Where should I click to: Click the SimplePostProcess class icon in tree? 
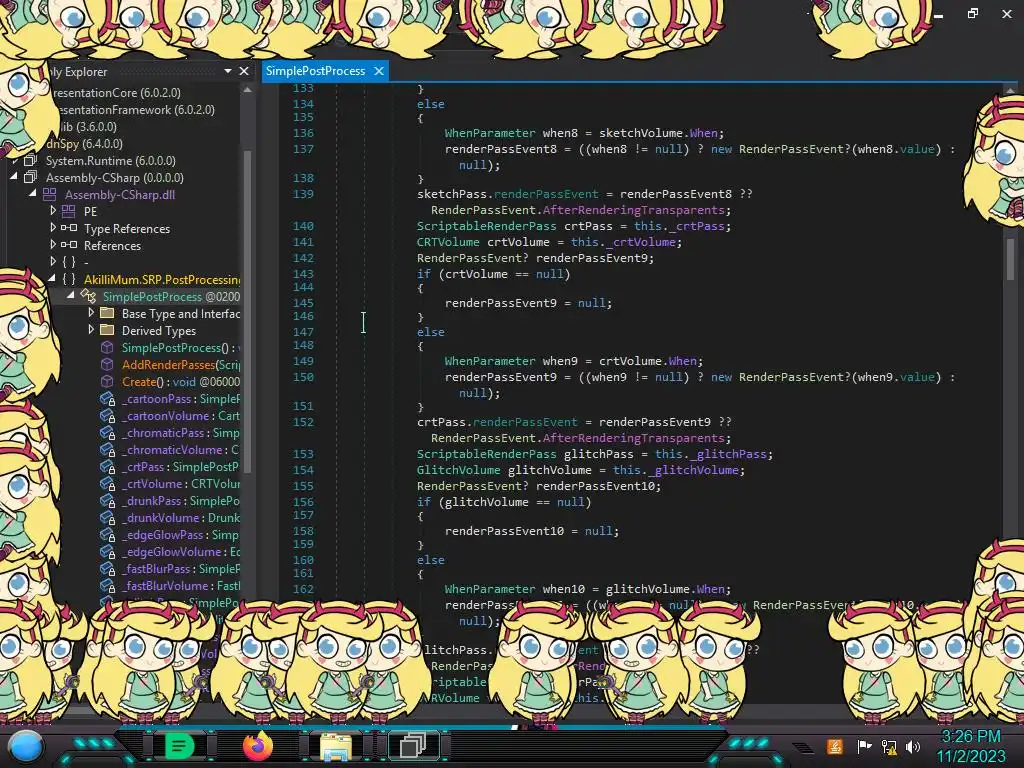pos(88,297)
